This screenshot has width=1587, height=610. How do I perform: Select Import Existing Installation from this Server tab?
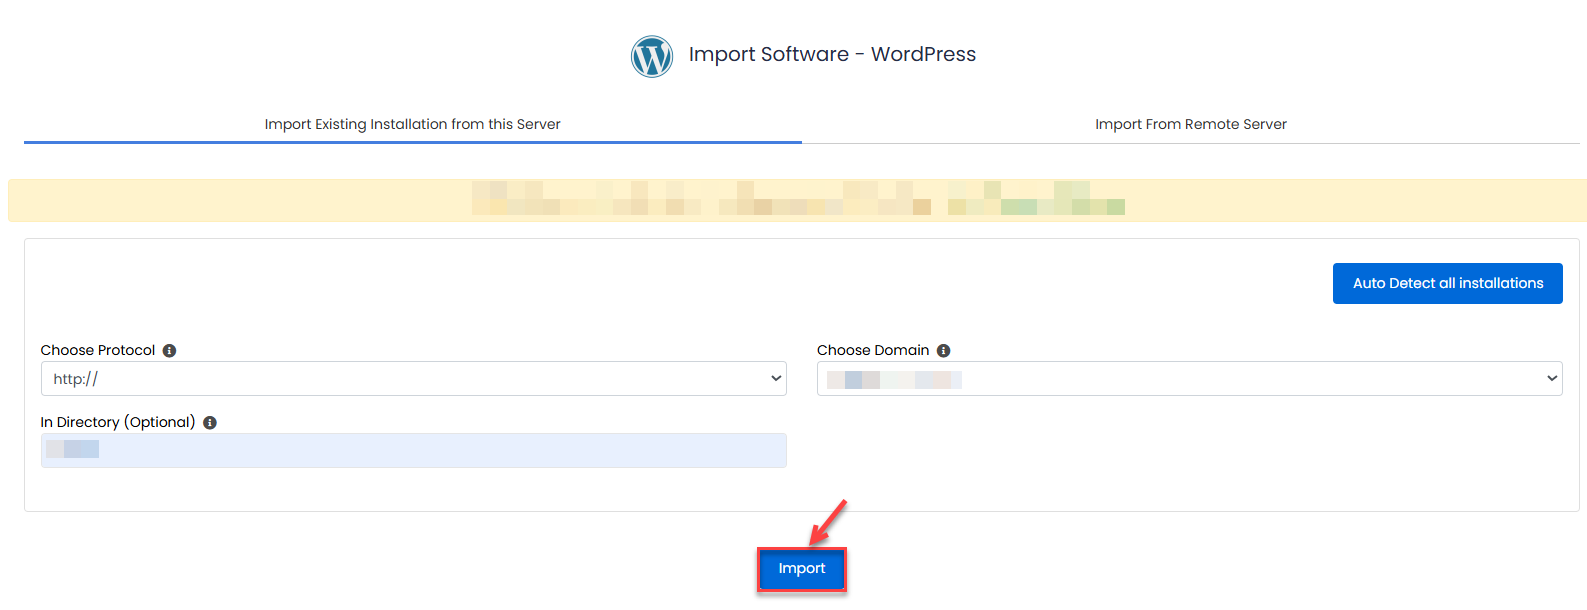coord(412,124)
